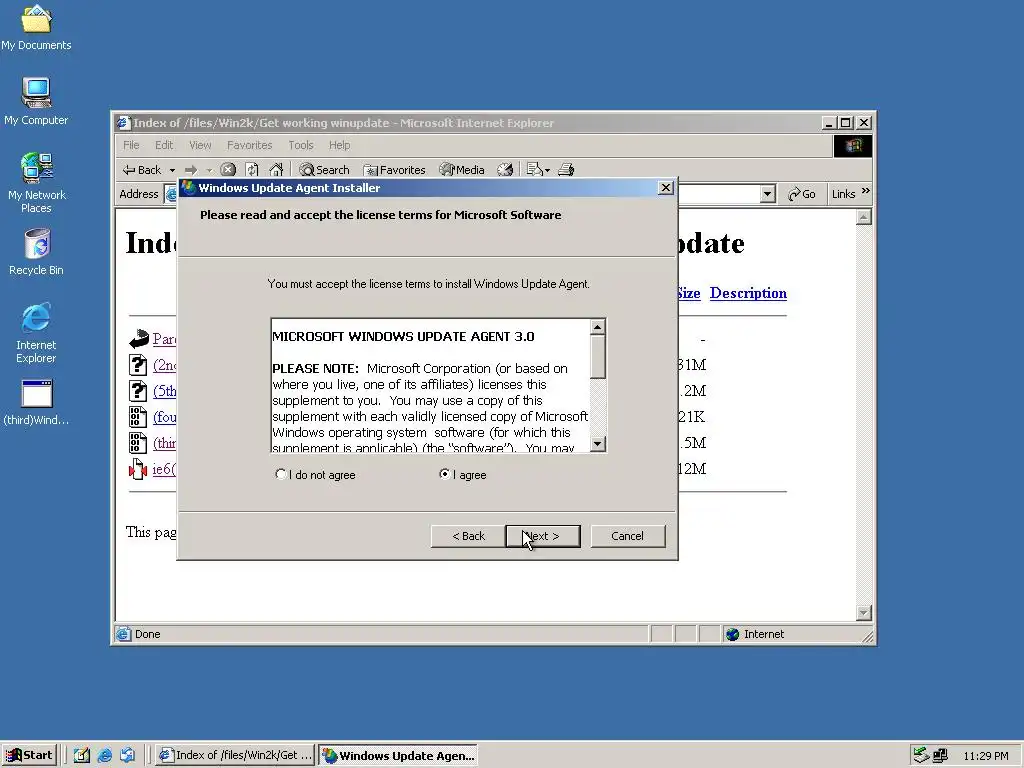
Task: Click the IE Stop button
Action: coord(228,170)
